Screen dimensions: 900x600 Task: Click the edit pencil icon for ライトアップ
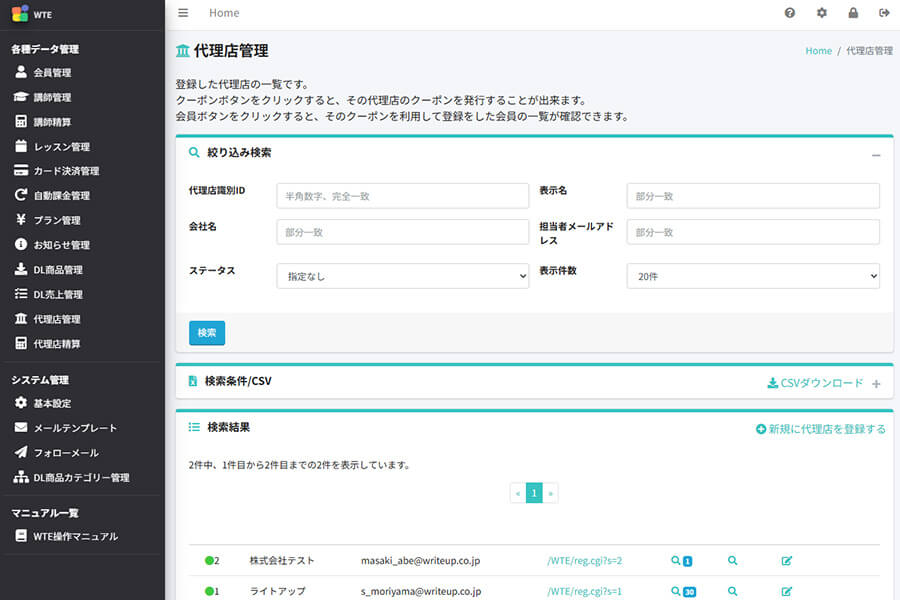[786, 592]
